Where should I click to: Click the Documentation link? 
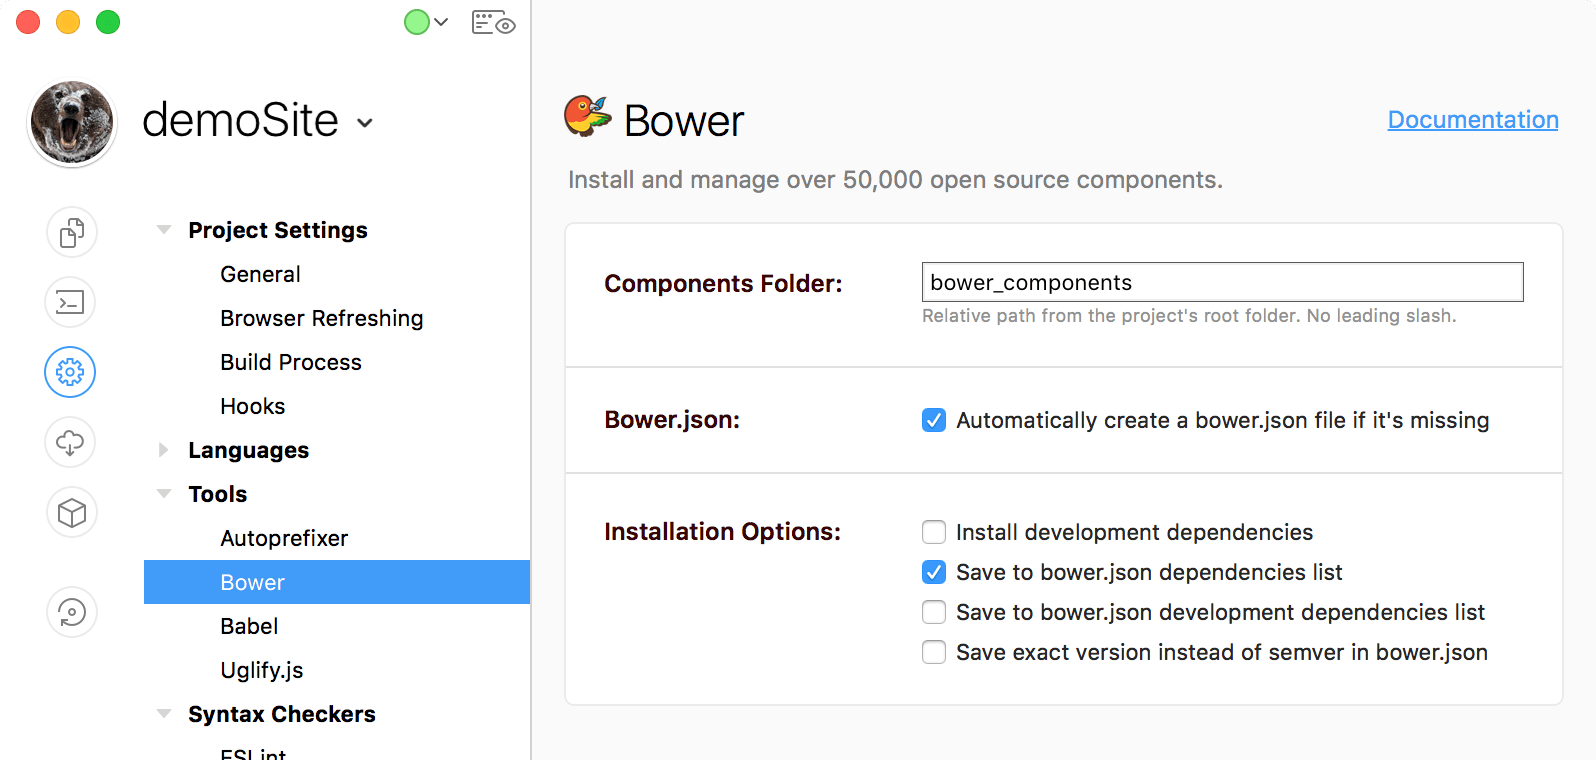1473,120
